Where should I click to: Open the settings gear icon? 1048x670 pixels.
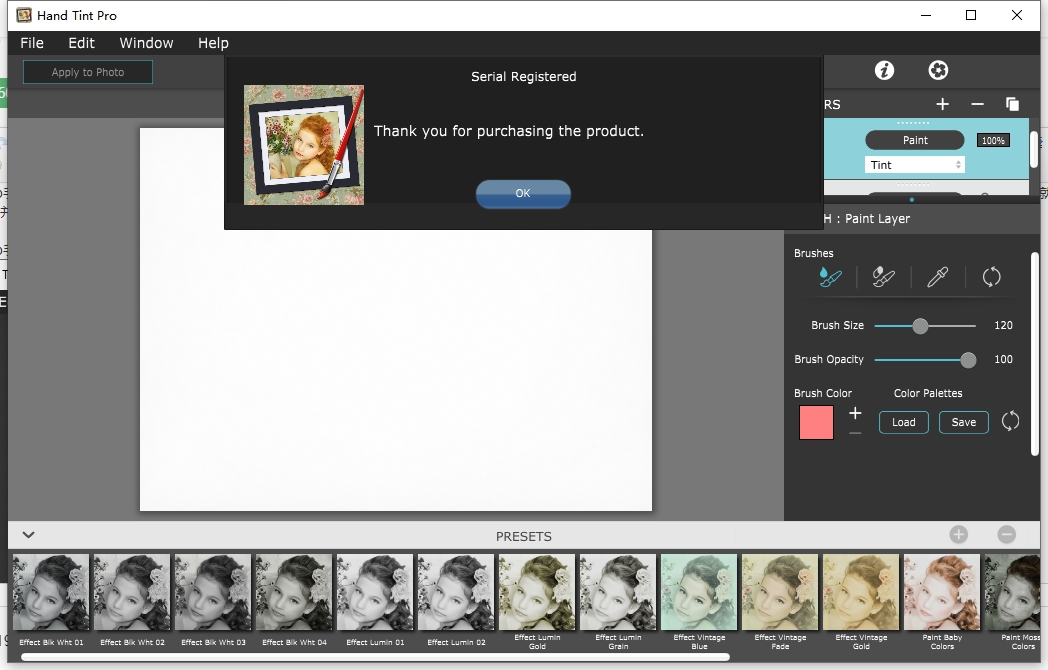pyautogui.click(x=938, y=70)
